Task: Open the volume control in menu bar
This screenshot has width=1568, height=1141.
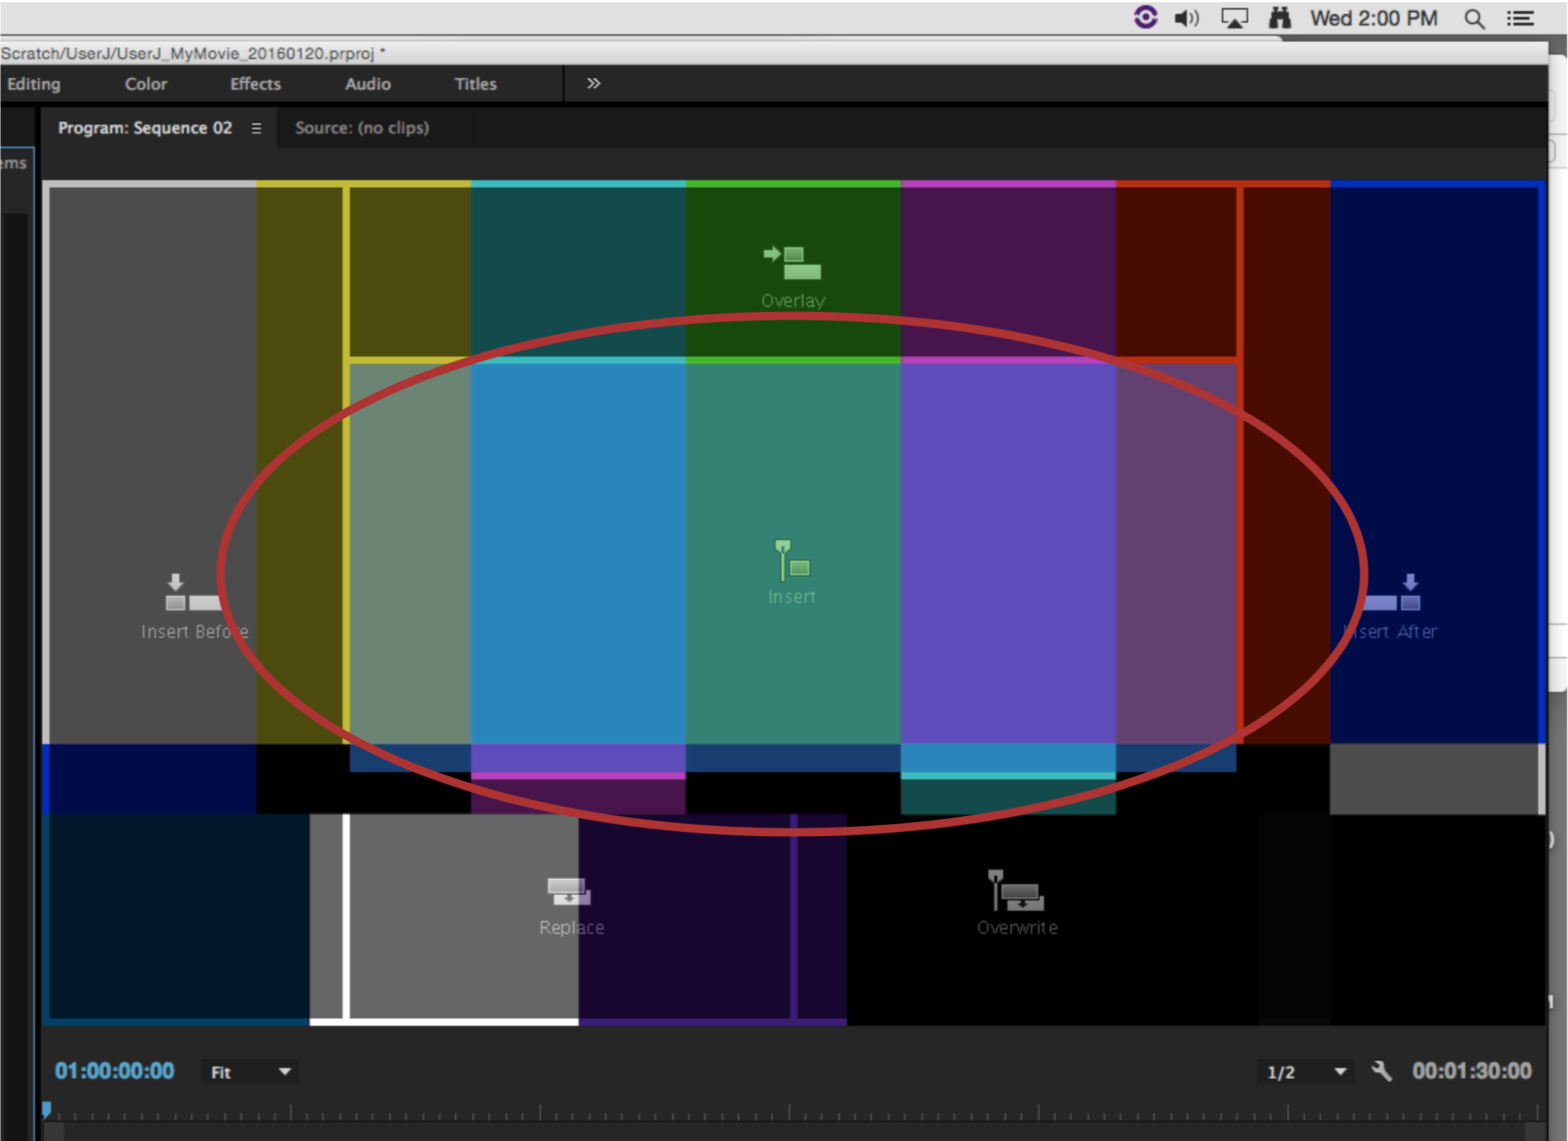Action: click(1187, 18)
